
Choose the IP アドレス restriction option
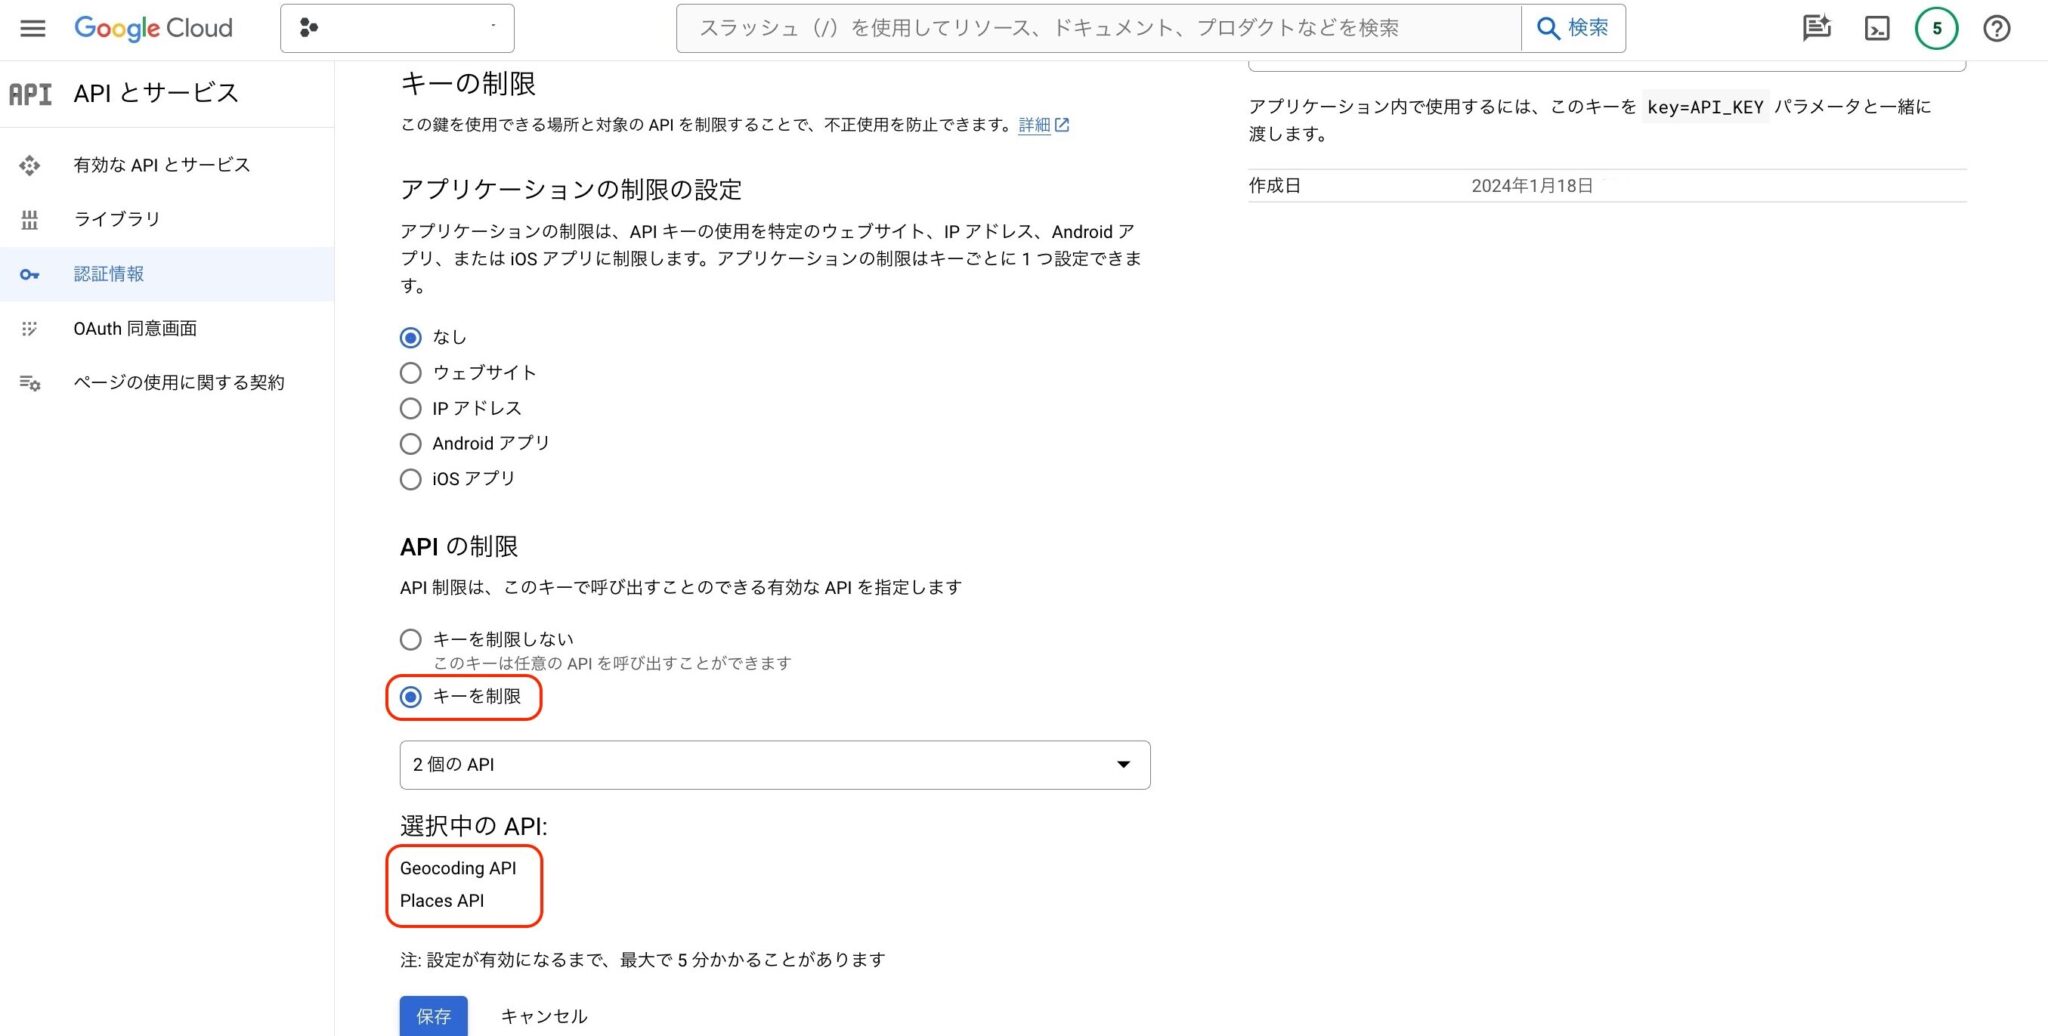[x=410, y=408]
